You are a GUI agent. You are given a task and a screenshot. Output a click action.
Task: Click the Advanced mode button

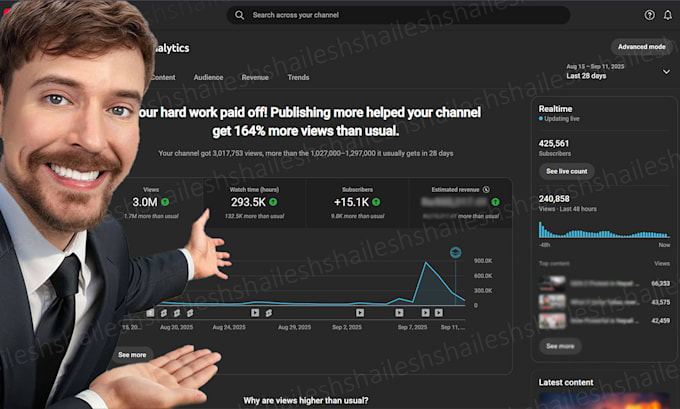642,47
